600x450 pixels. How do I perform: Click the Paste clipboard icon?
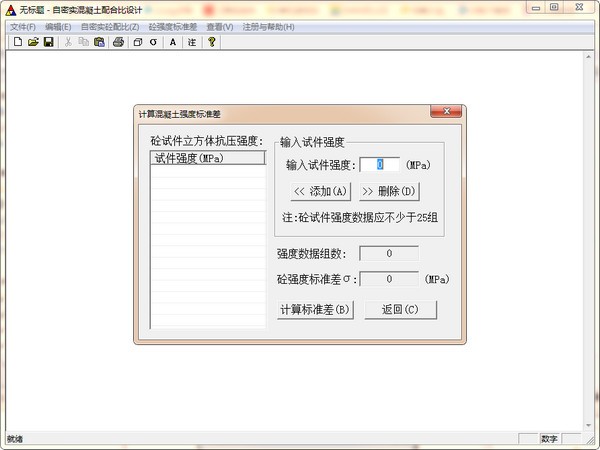click(x=99, y=42)
